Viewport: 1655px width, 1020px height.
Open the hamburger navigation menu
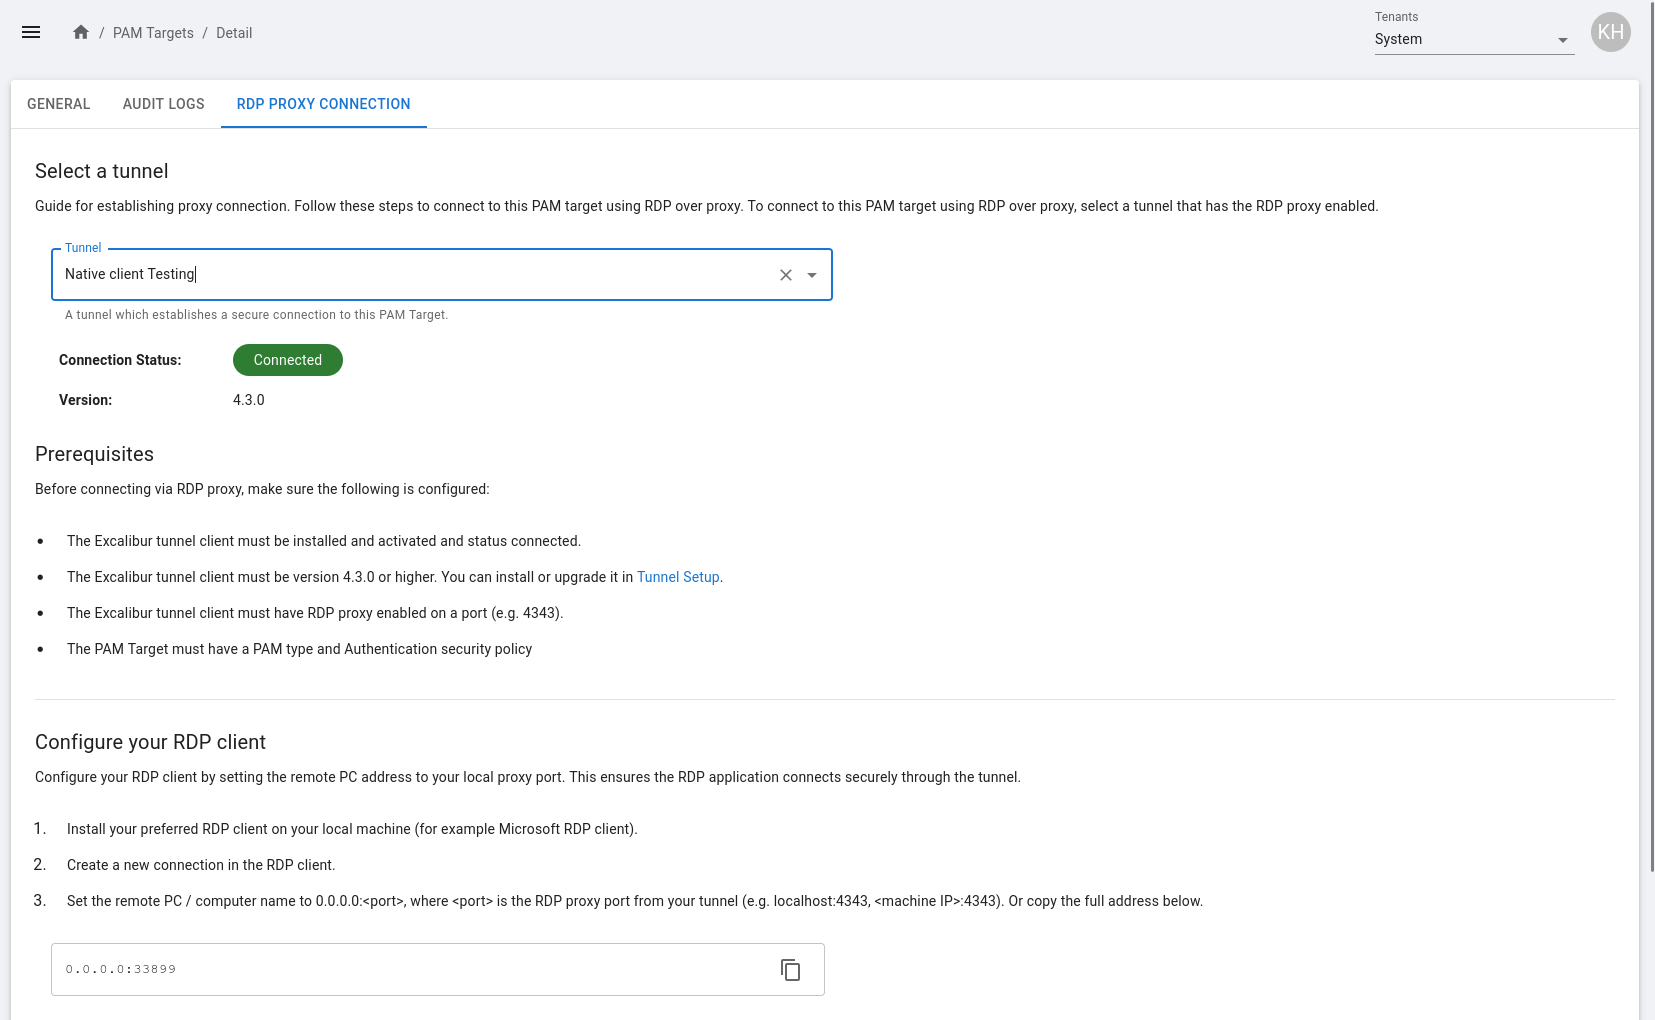click(x=31, y=32)
